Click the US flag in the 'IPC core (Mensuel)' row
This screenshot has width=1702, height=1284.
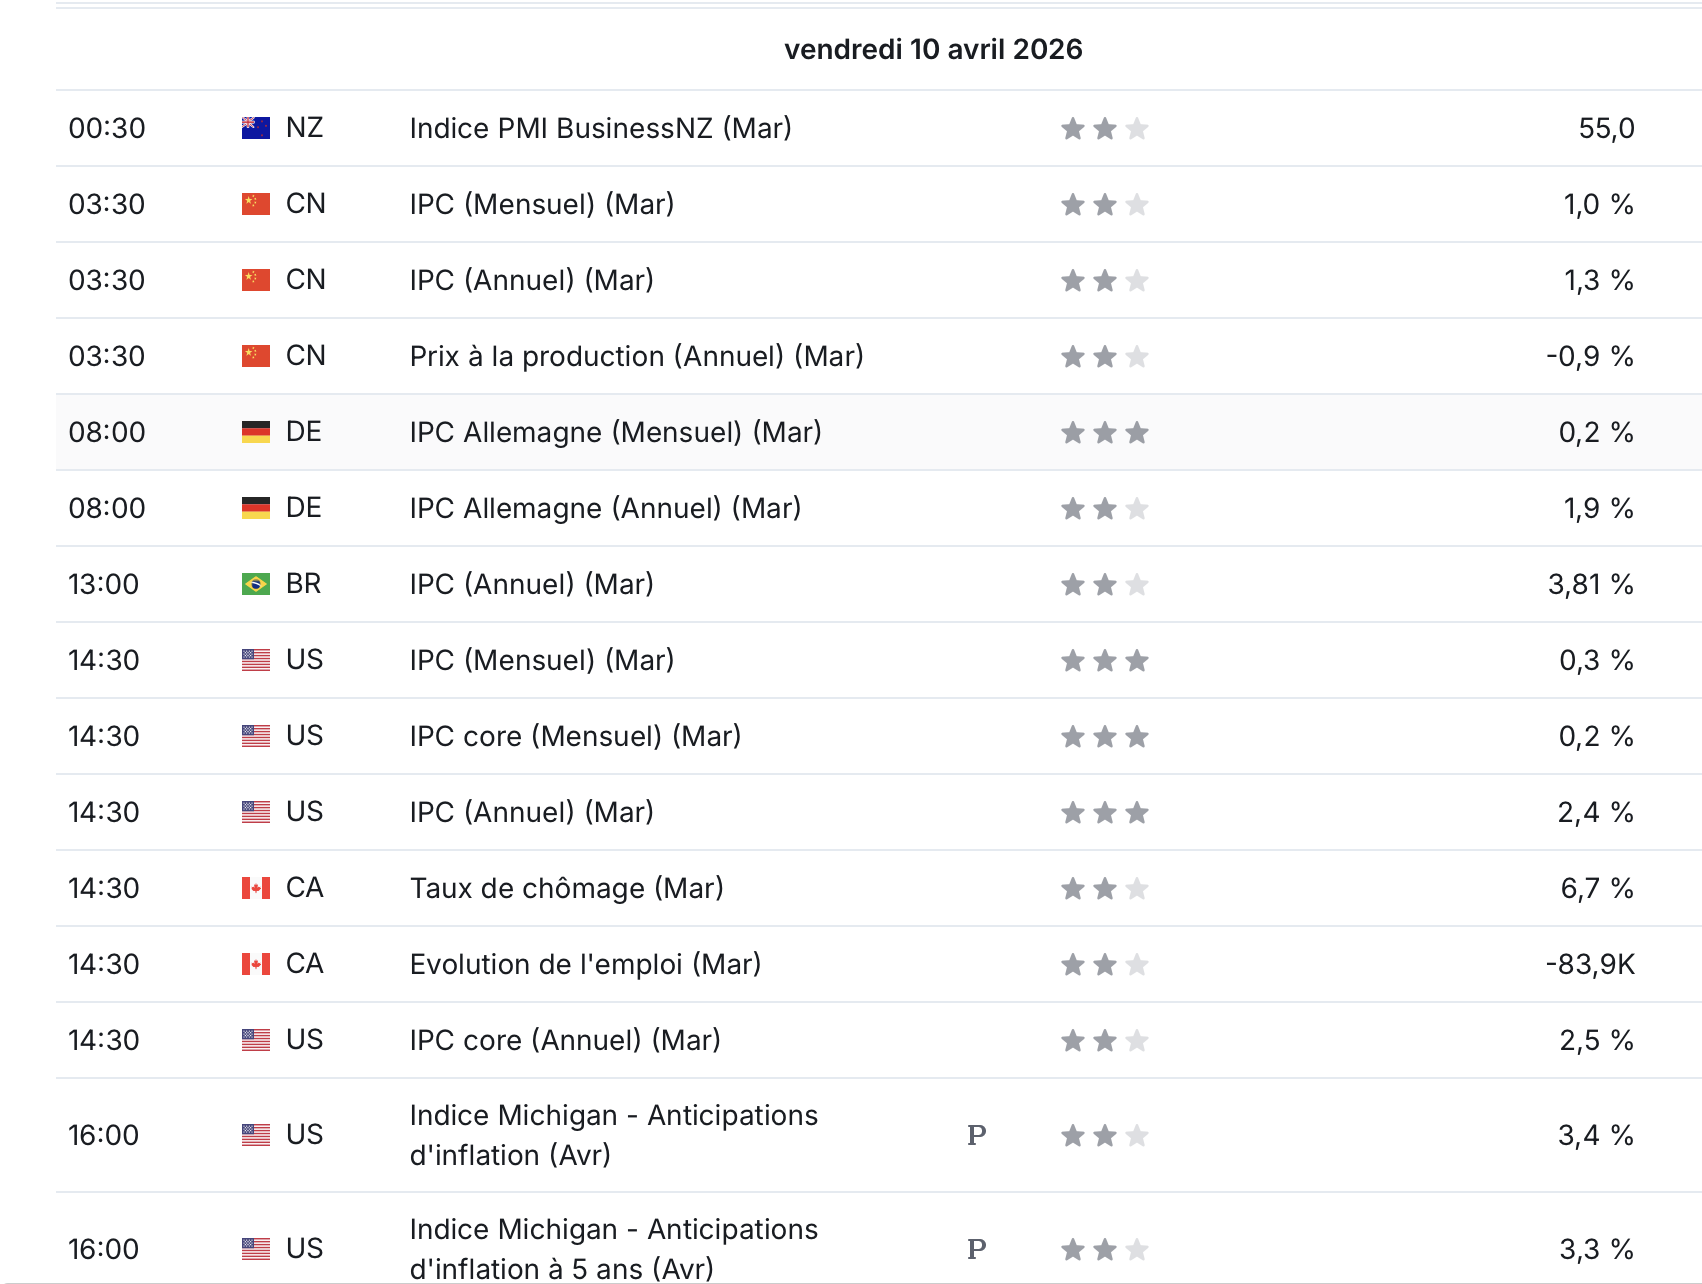(256, 736)
